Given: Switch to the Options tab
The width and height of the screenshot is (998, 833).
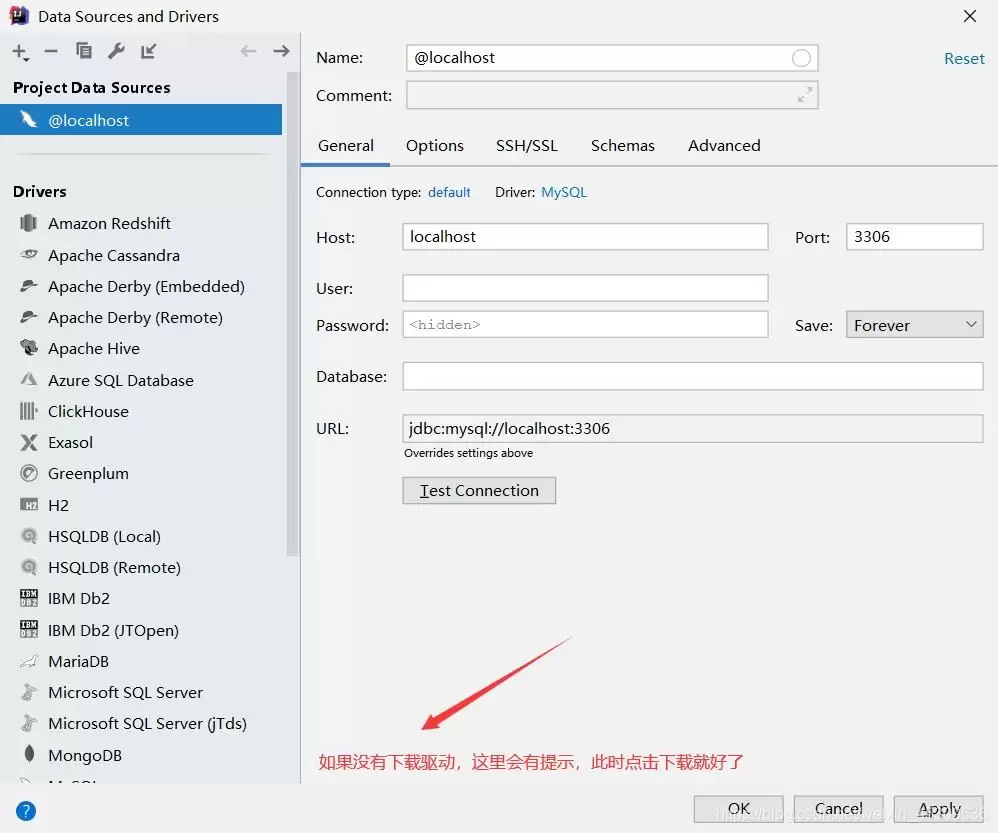Looking at the screenshot, I should click(x=435, y=146).
